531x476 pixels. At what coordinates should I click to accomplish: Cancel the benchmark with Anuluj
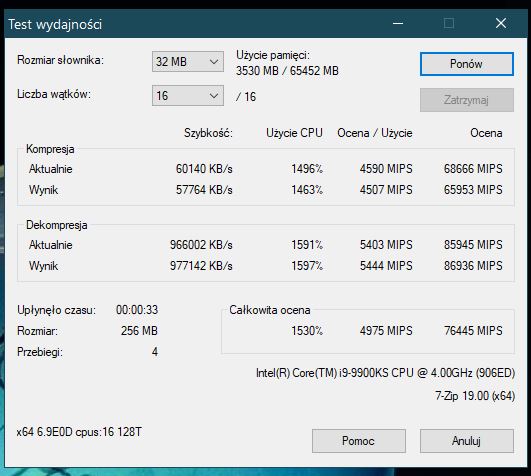point(467,441)
